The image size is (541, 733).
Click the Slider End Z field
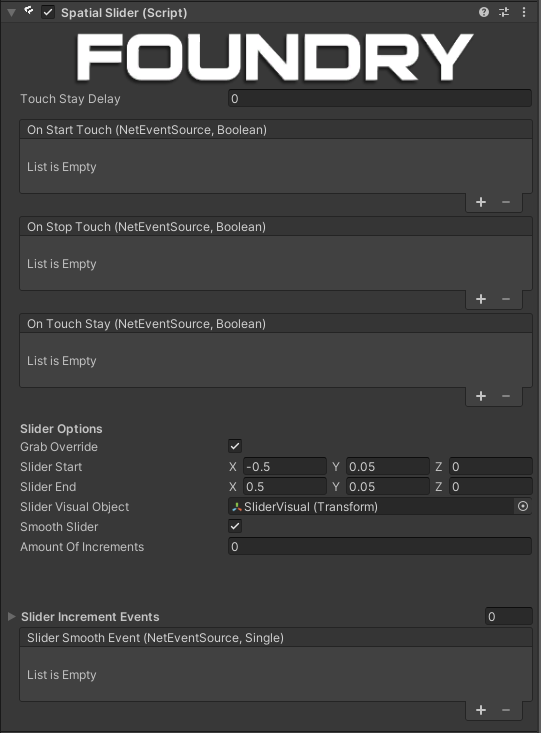click(491, 487)
